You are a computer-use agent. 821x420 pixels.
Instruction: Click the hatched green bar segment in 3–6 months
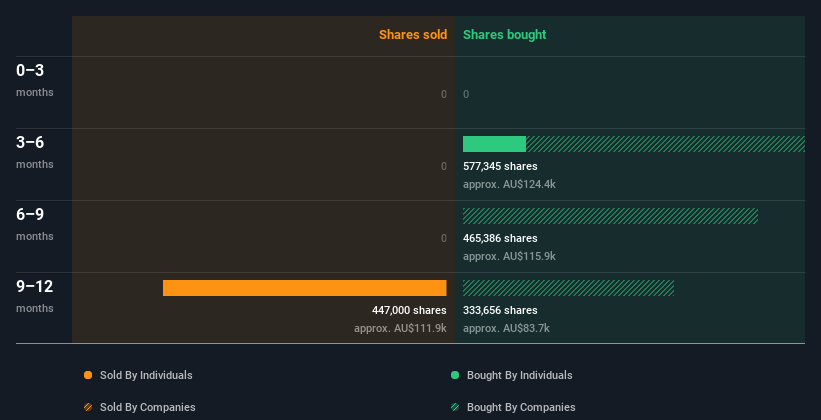(x=665, y=144)
